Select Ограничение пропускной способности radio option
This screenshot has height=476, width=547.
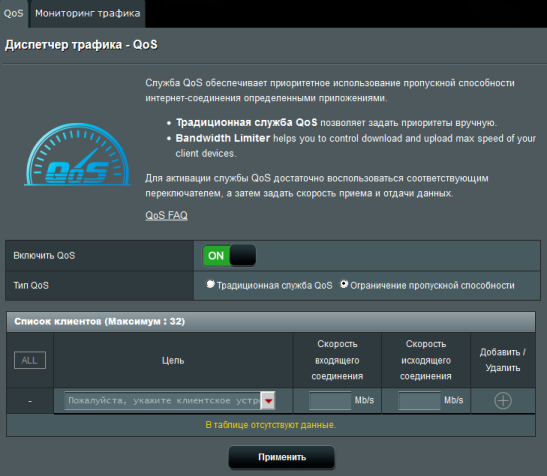point(344,284)
